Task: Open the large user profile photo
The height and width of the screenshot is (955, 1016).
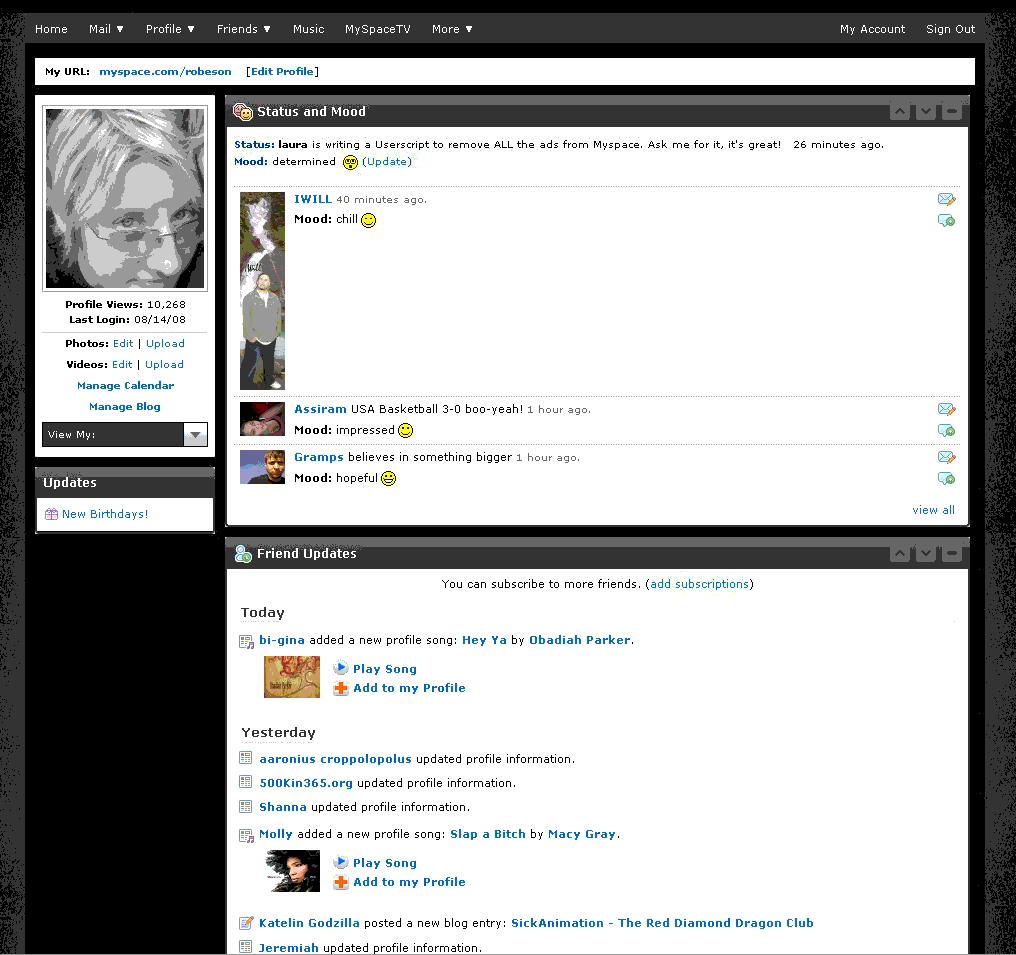Action: click(125, 198)
